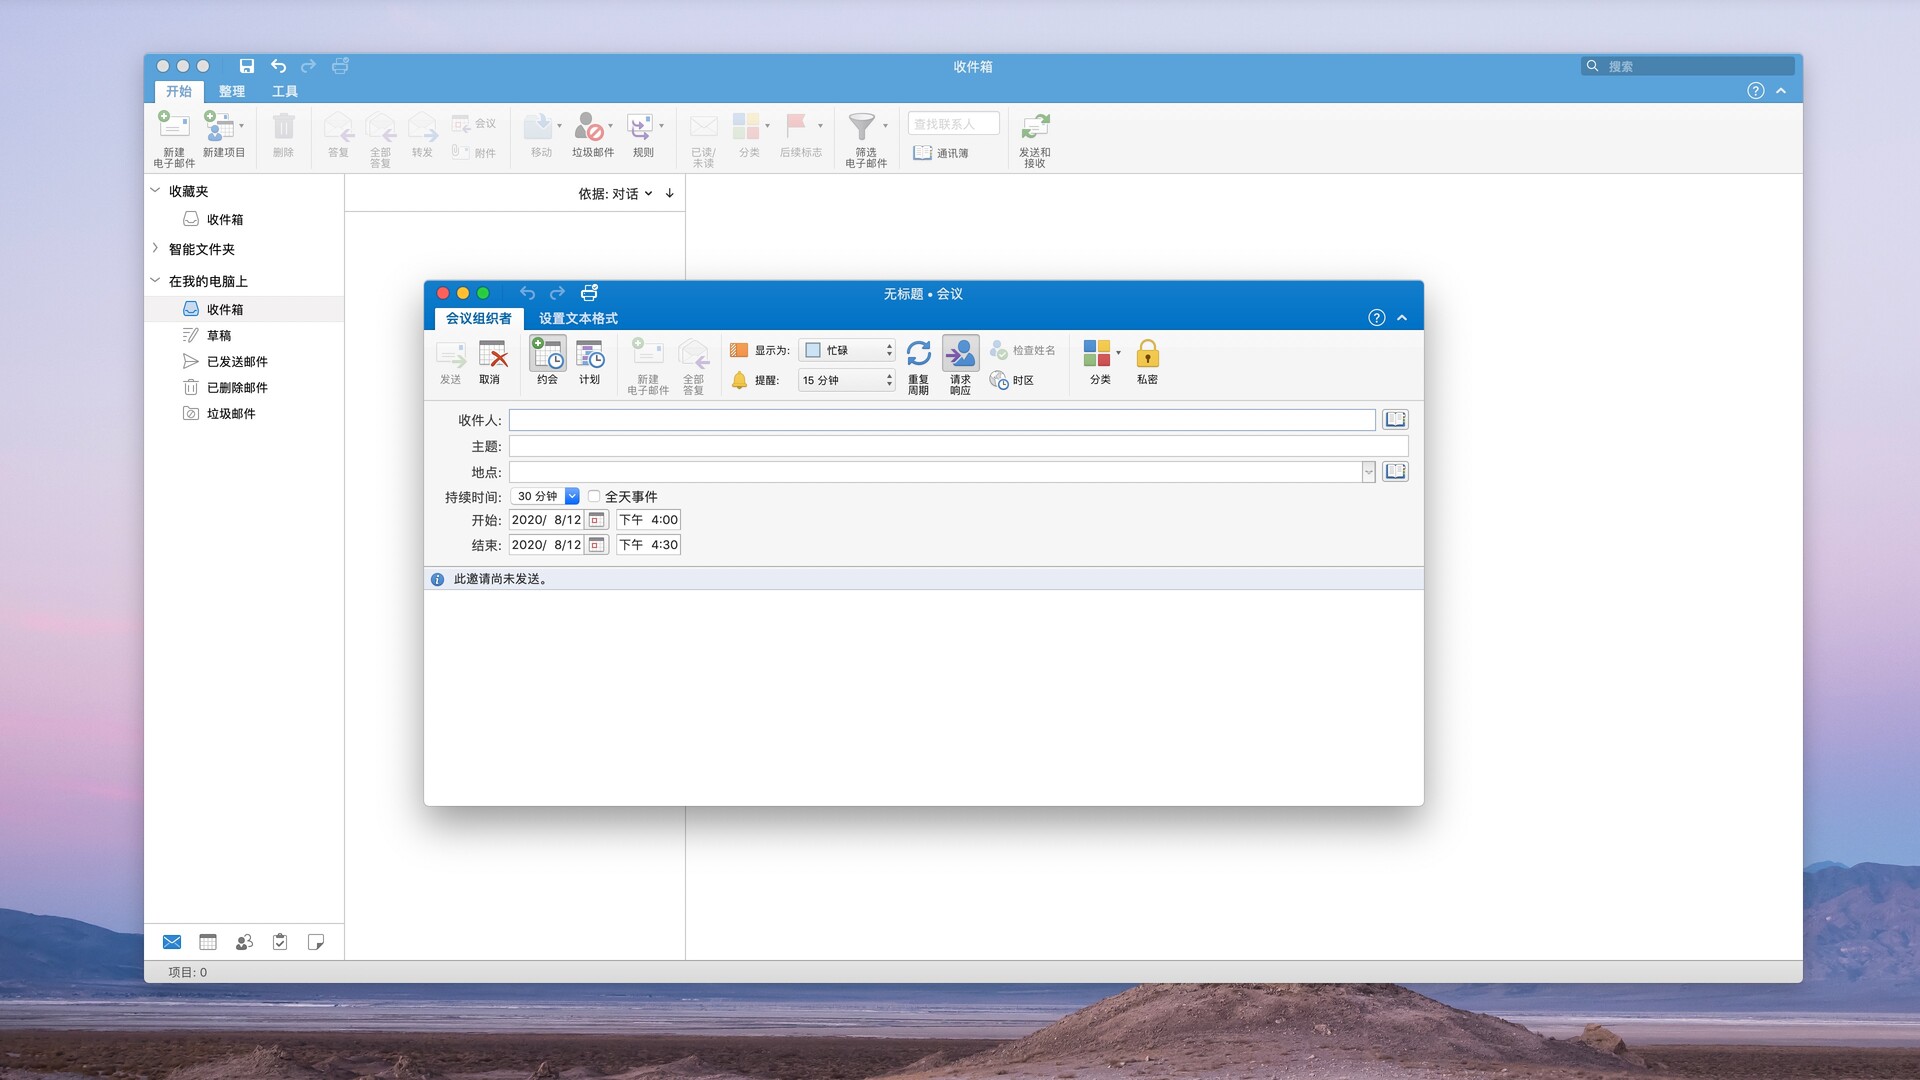Open the 工具 ribbon tab
Viewport: 1920px width, 1080px height.
(x=286, y=91)
